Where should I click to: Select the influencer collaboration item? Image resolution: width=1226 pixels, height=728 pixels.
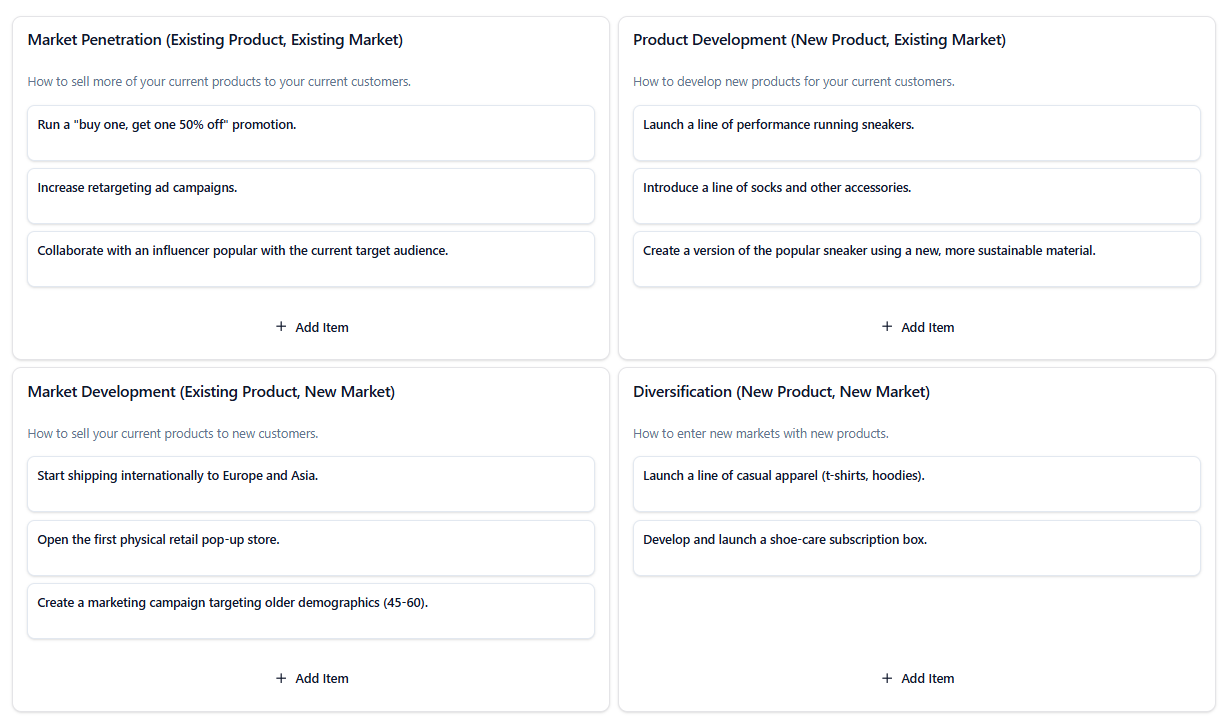click(311, 259)
